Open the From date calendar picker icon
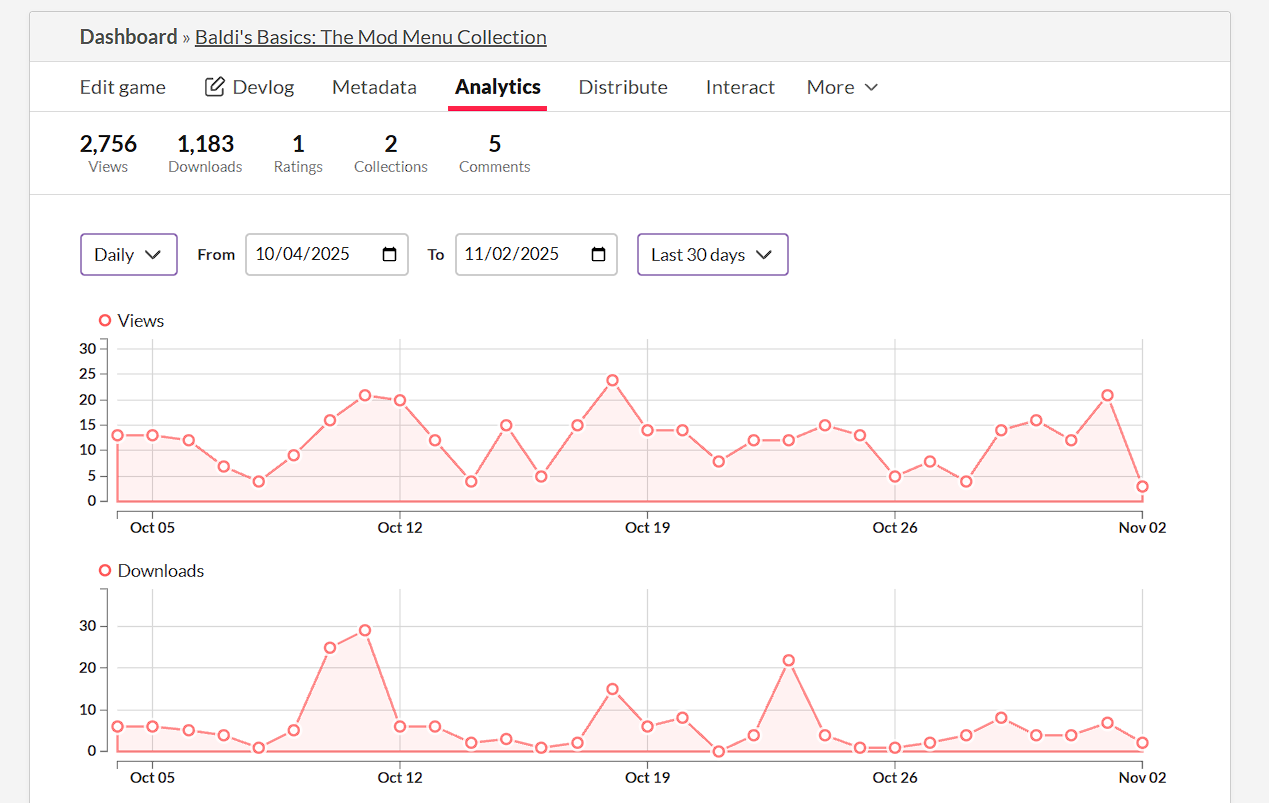1269x803 pixels. [x=390, y=254]
